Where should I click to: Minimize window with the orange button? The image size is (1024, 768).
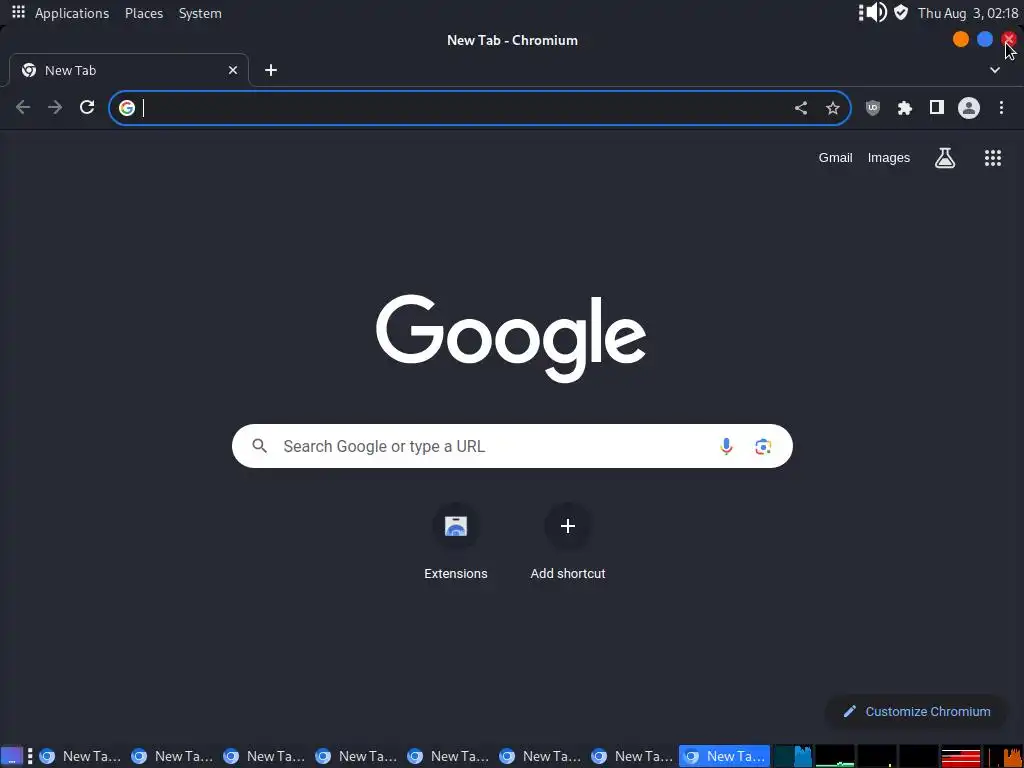(961, 39)
